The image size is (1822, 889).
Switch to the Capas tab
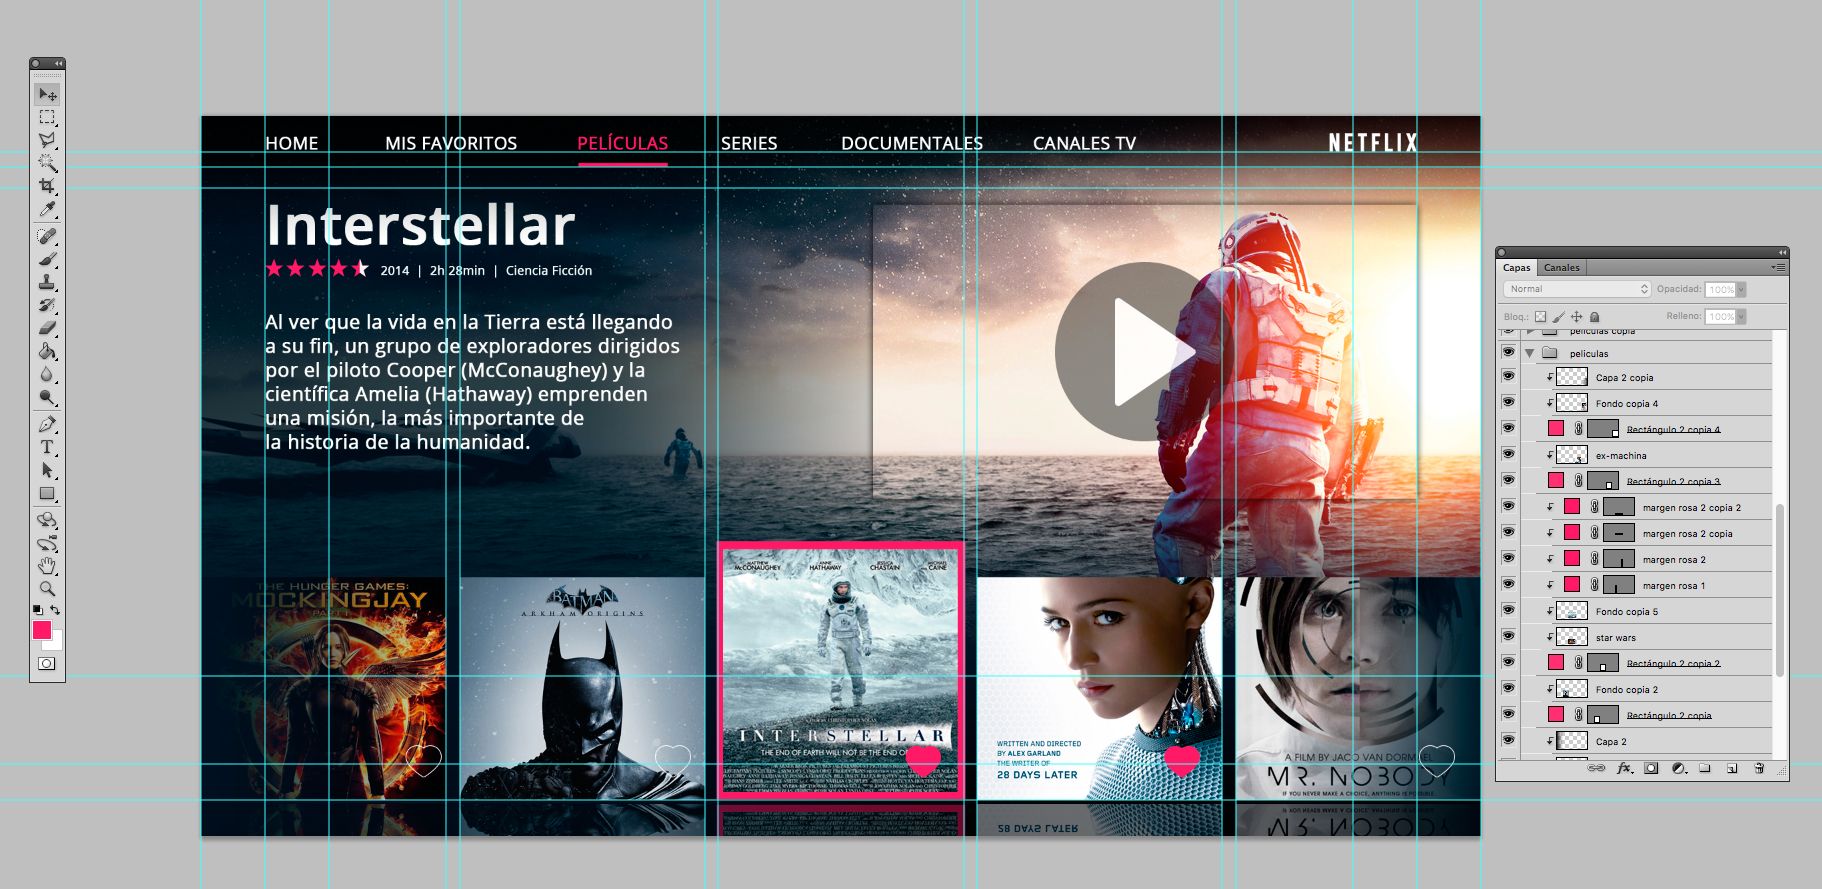click(1517, 267)
